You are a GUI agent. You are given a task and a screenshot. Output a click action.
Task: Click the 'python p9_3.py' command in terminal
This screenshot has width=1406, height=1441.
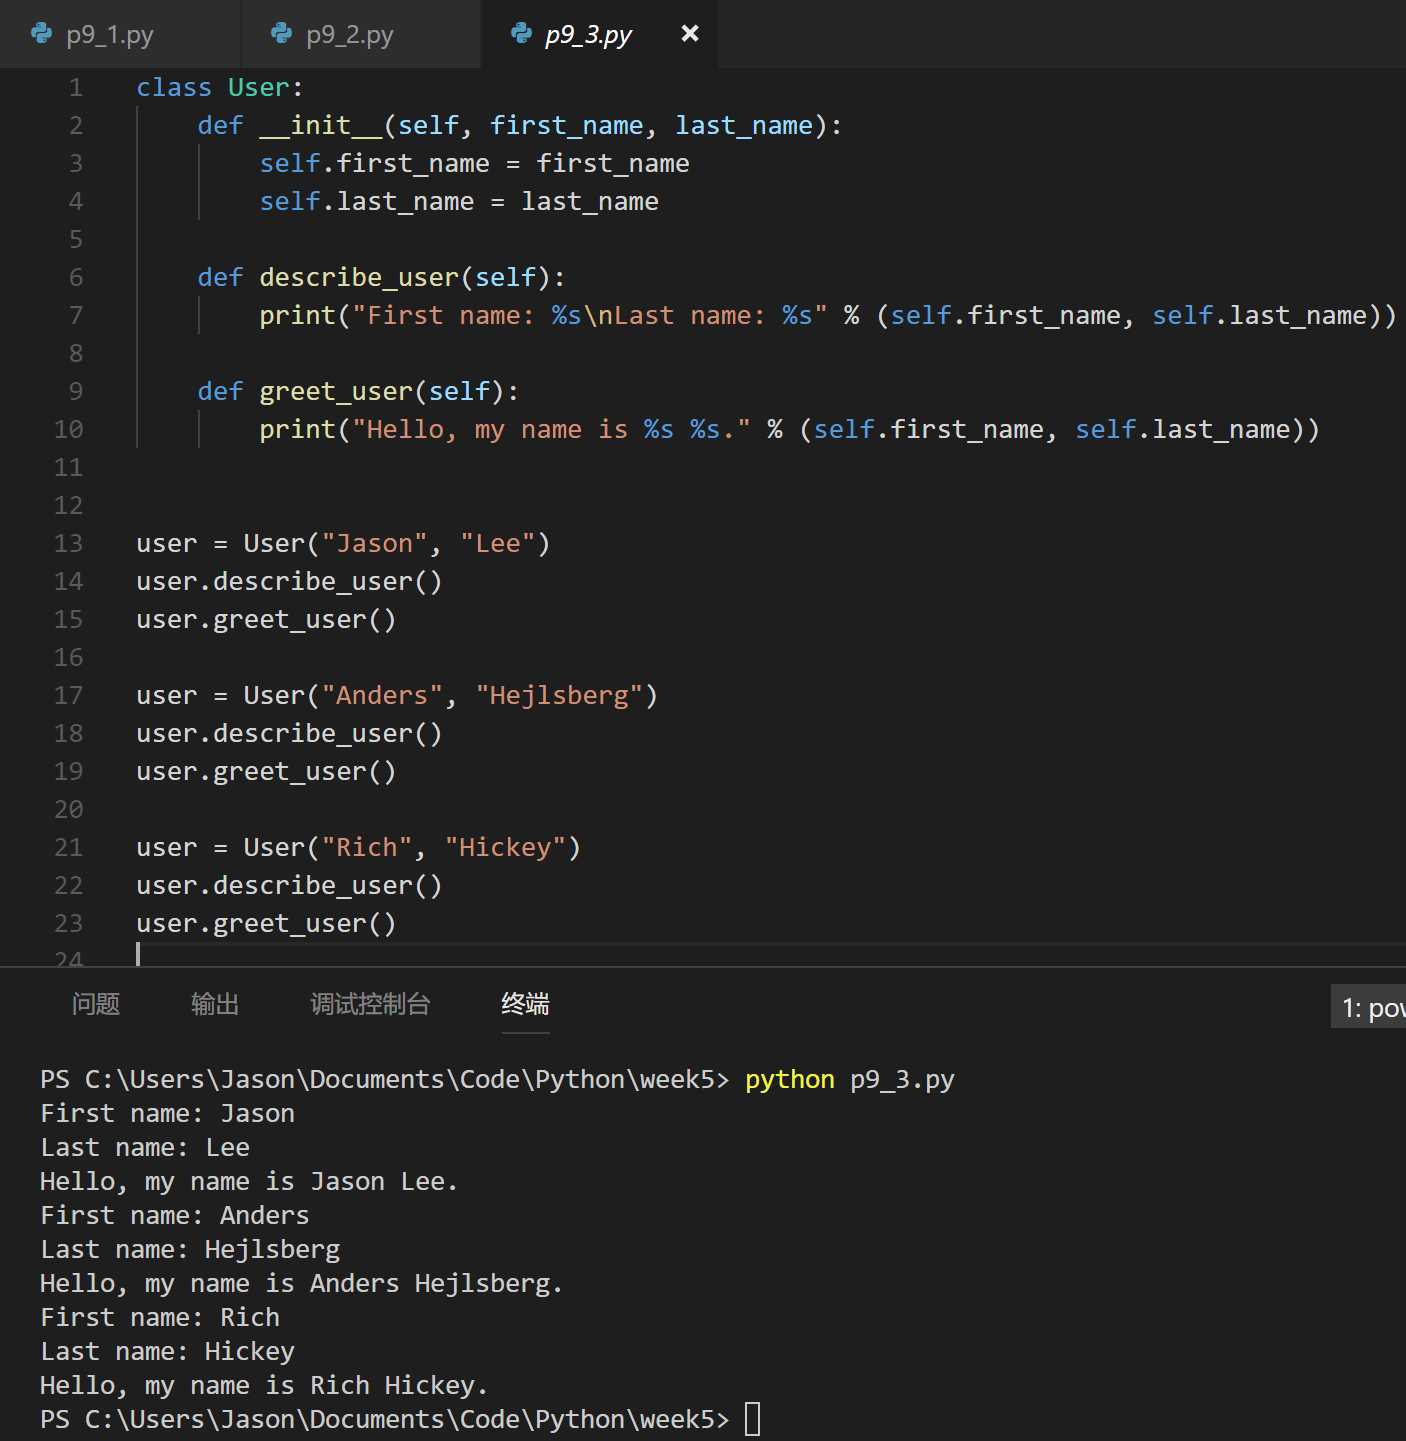850,1080
